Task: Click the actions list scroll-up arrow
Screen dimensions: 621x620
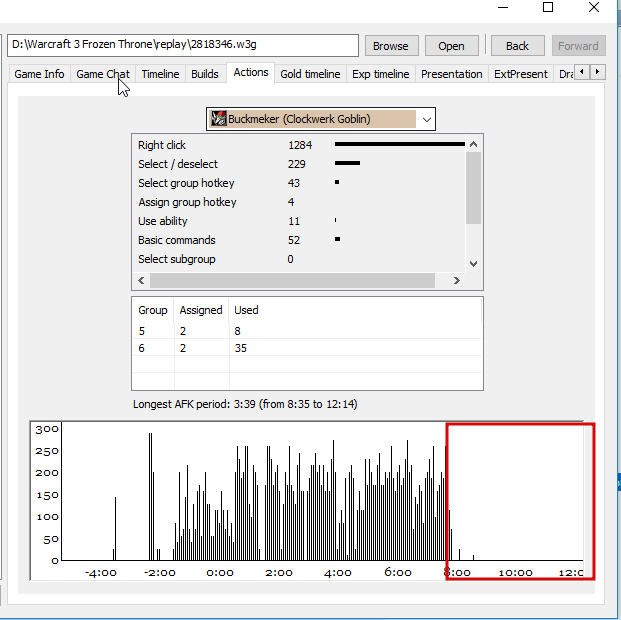Action: [473, 144]
